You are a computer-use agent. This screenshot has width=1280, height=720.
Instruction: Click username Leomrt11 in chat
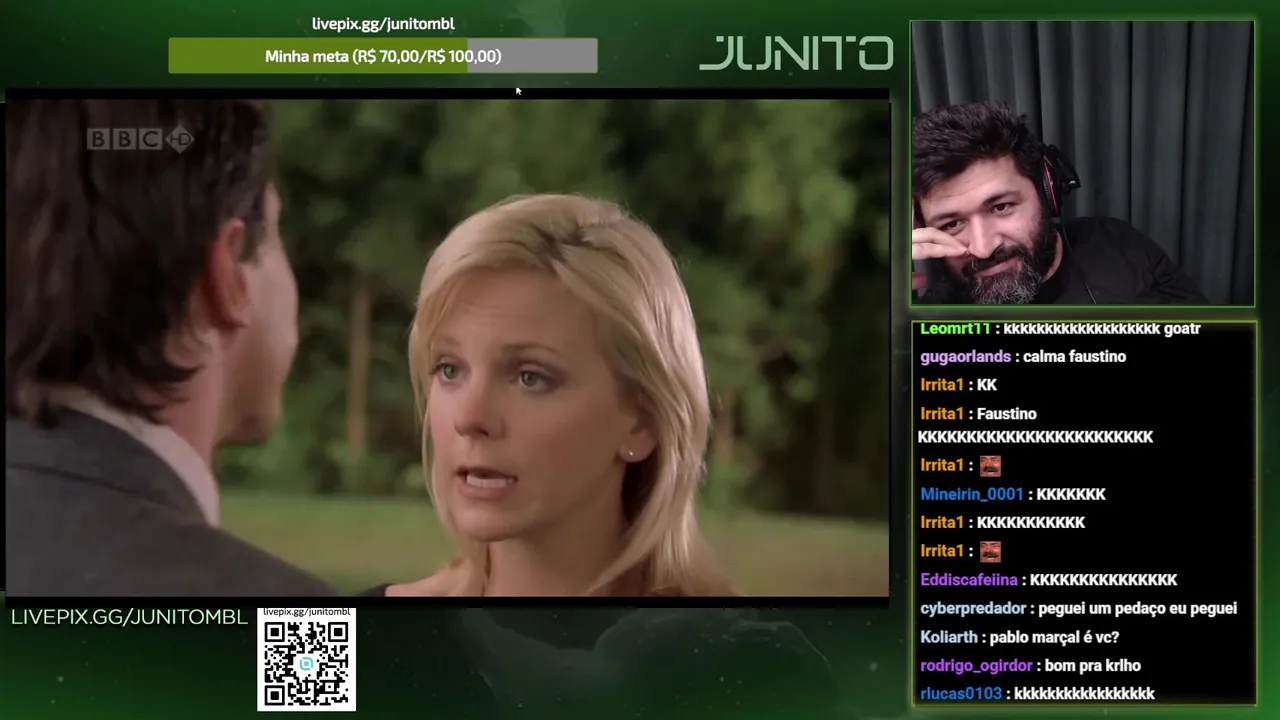coord(955,329)
